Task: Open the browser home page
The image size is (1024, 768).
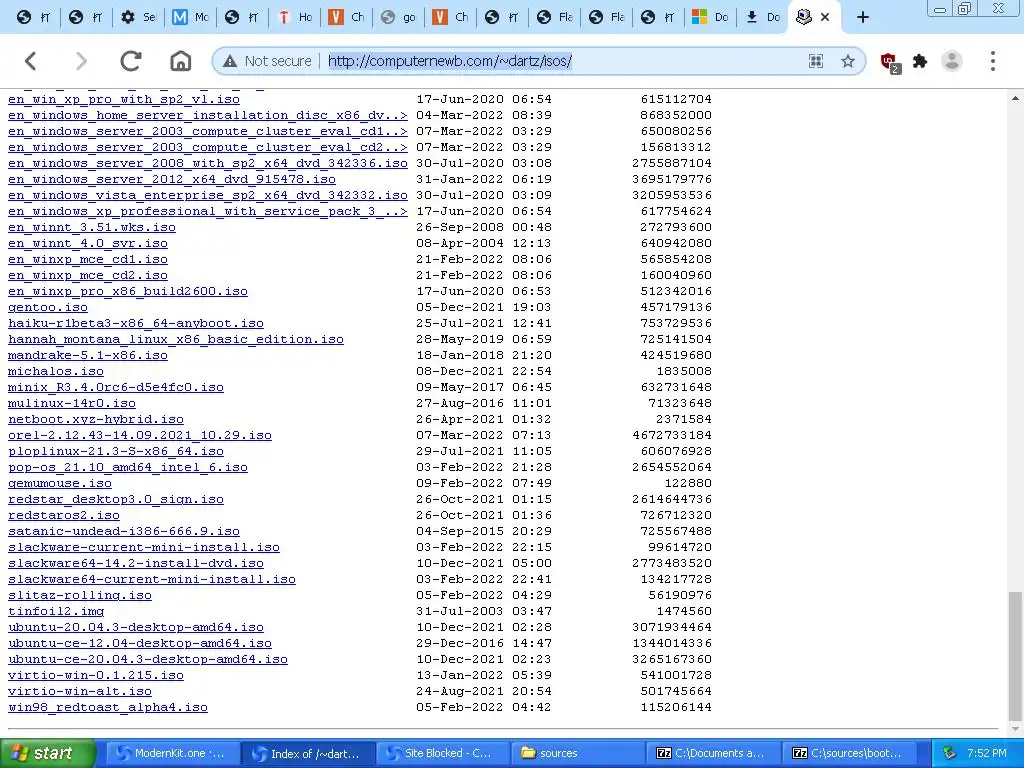Action: [180, 61]
